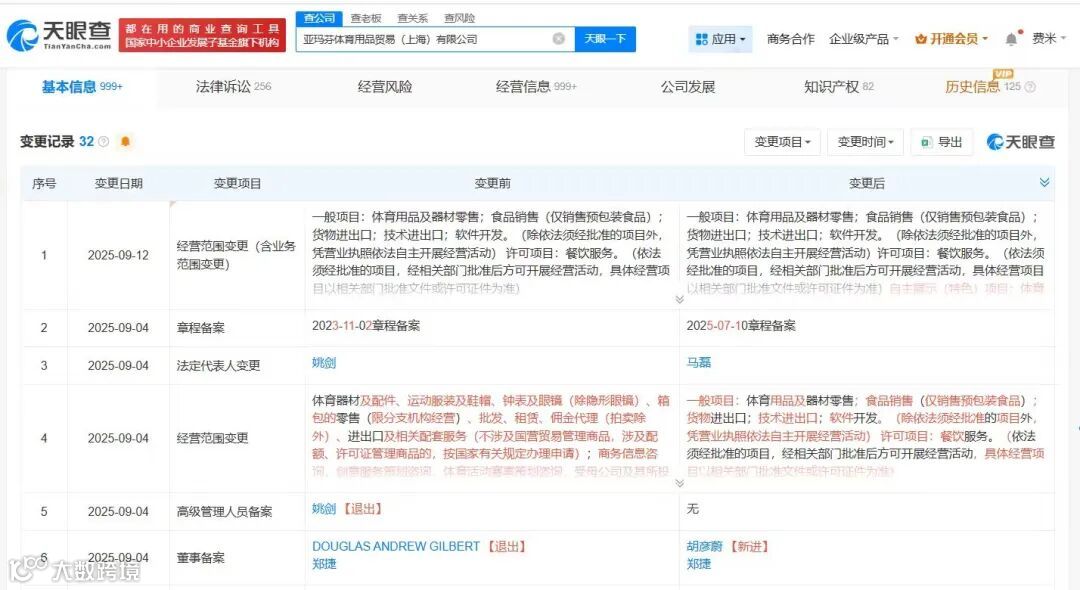This screenshot has width=1080, height=590.
Task: Click 2025-07-10章程备案 cell
Action: click(740, 326)
